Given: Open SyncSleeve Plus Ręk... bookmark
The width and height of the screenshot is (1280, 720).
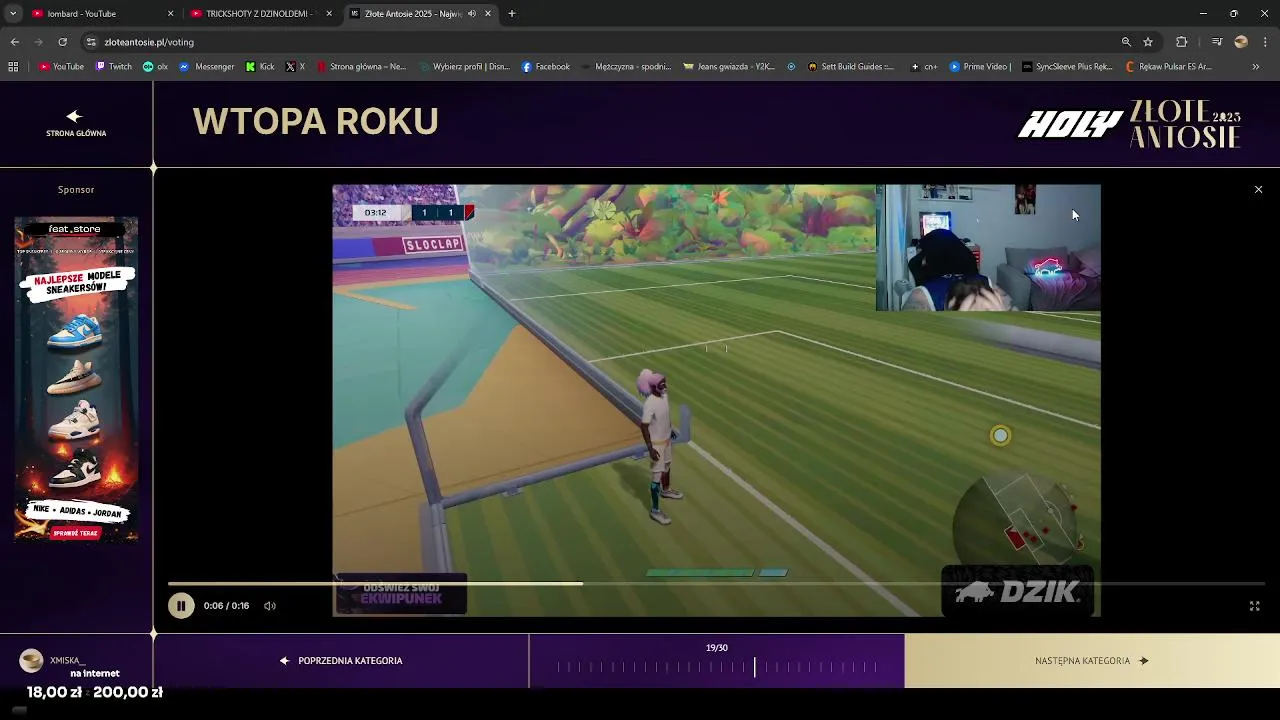Looking at the screenshot, I should (x=1067, y=67).
